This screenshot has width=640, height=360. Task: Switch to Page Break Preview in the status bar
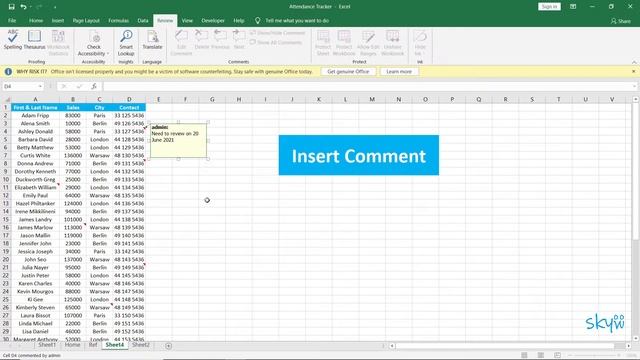tap(557, 355)
